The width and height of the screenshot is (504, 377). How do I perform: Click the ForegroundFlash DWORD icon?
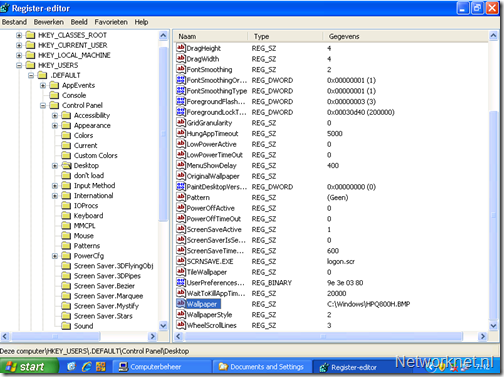[180, 101]
